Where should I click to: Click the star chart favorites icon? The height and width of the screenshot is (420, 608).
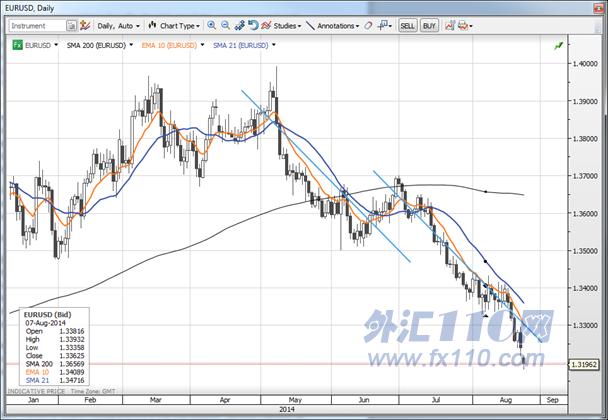pos(85,26)
